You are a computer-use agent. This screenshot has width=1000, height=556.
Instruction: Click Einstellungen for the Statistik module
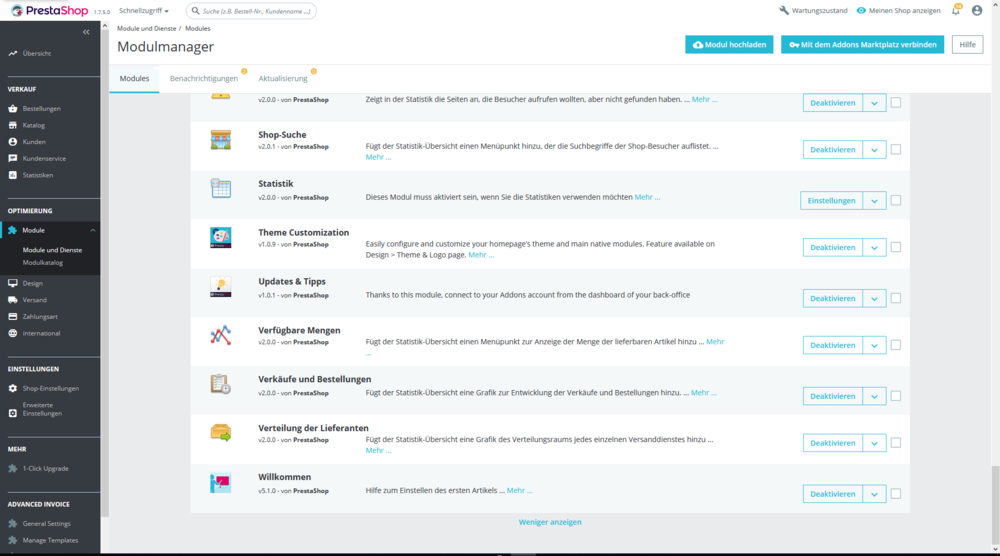point(831,201)
